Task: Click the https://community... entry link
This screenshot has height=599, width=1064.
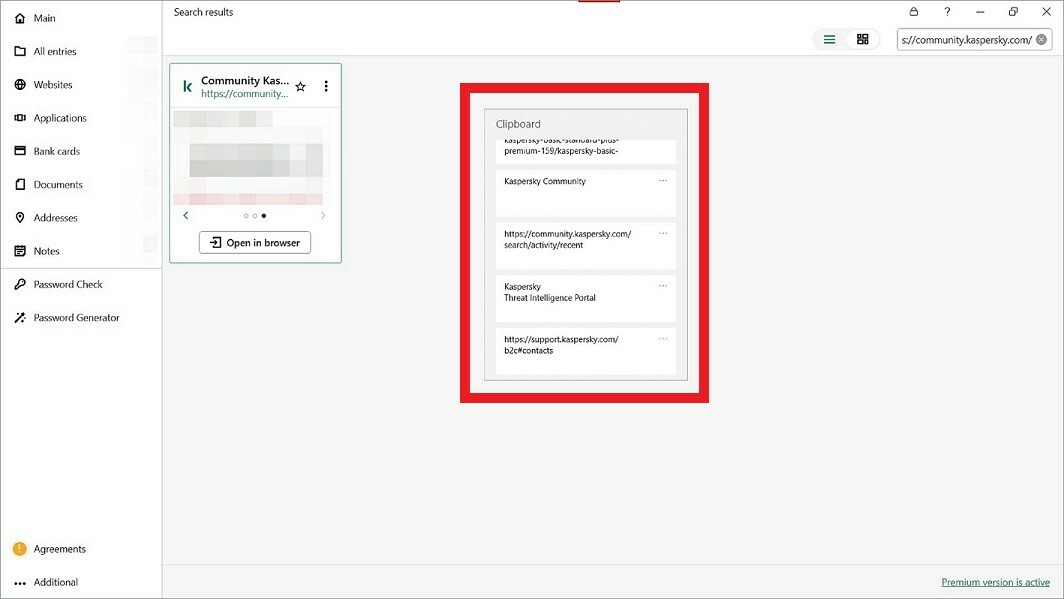Action: tap(244, 94)
